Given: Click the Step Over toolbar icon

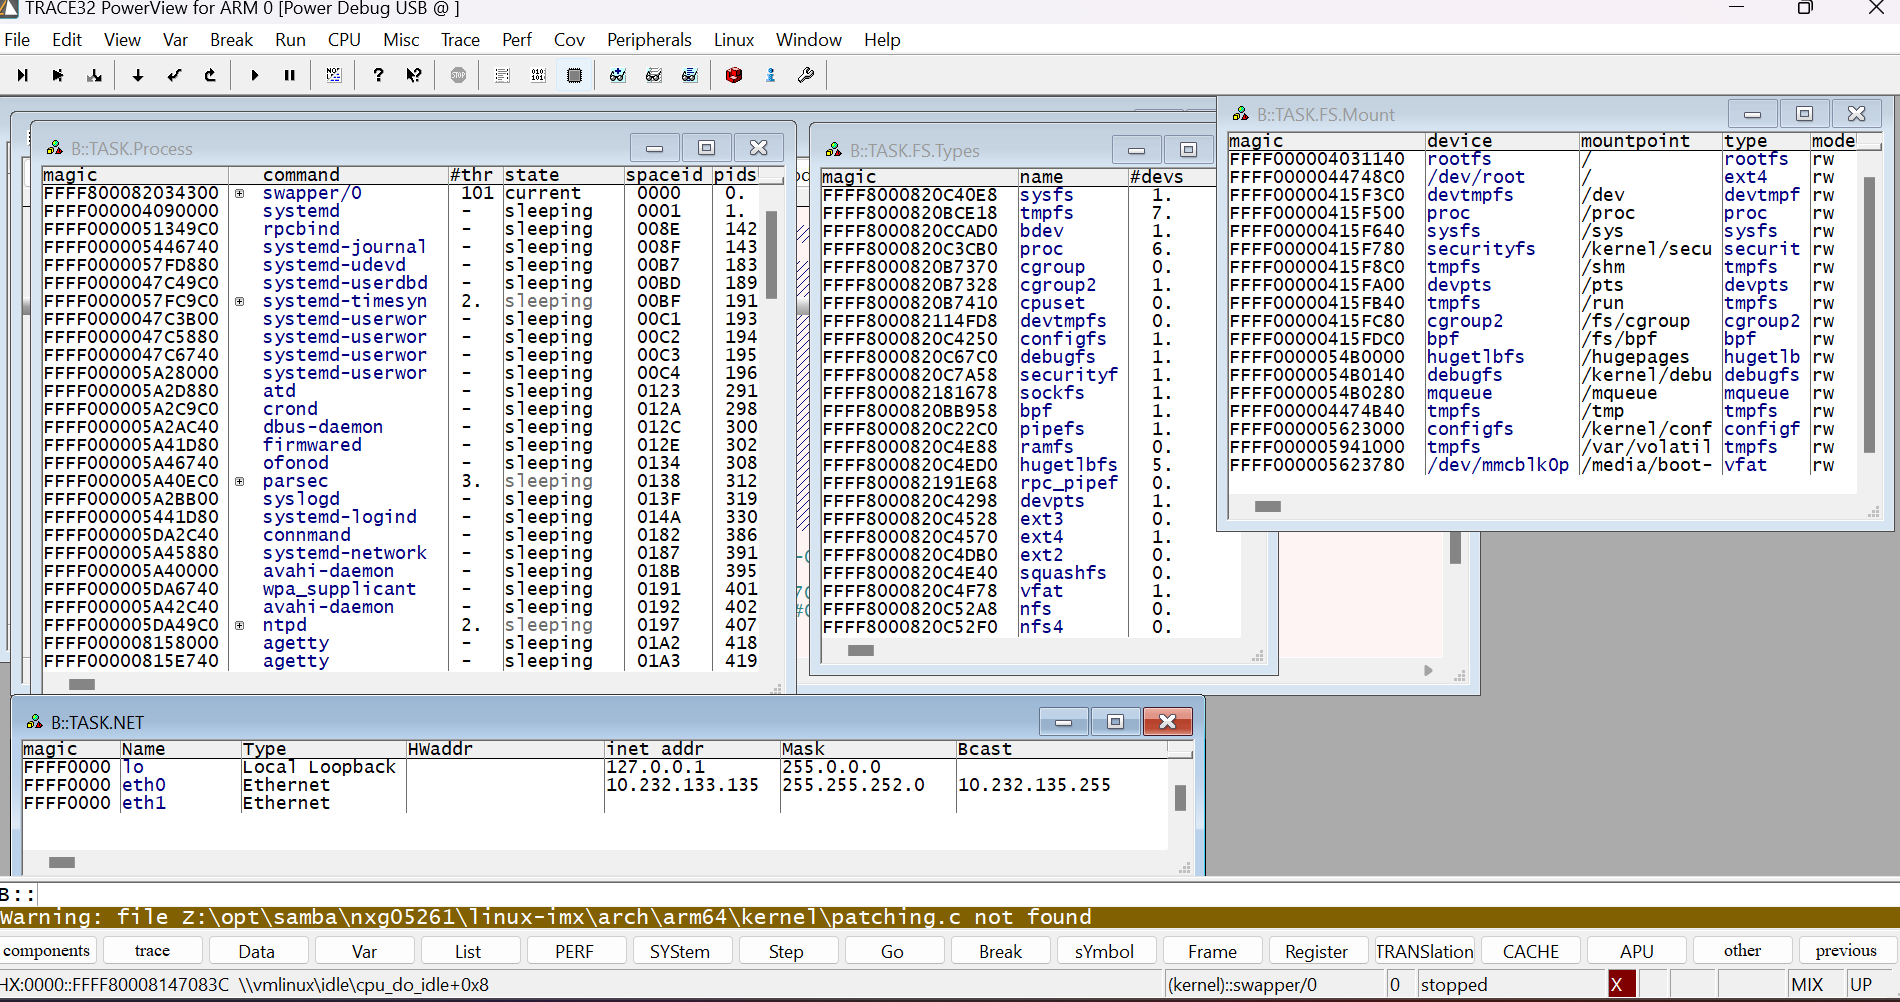Looking at the screenshot, I should coord(175,75).
